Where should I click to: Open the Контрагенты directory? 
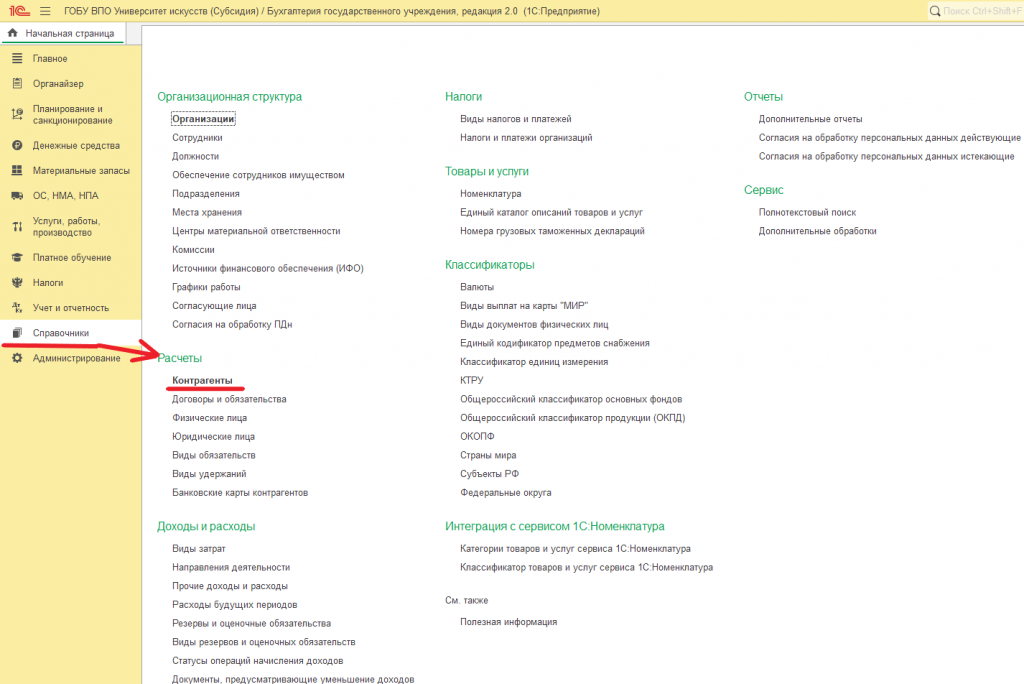pos(202,380)
